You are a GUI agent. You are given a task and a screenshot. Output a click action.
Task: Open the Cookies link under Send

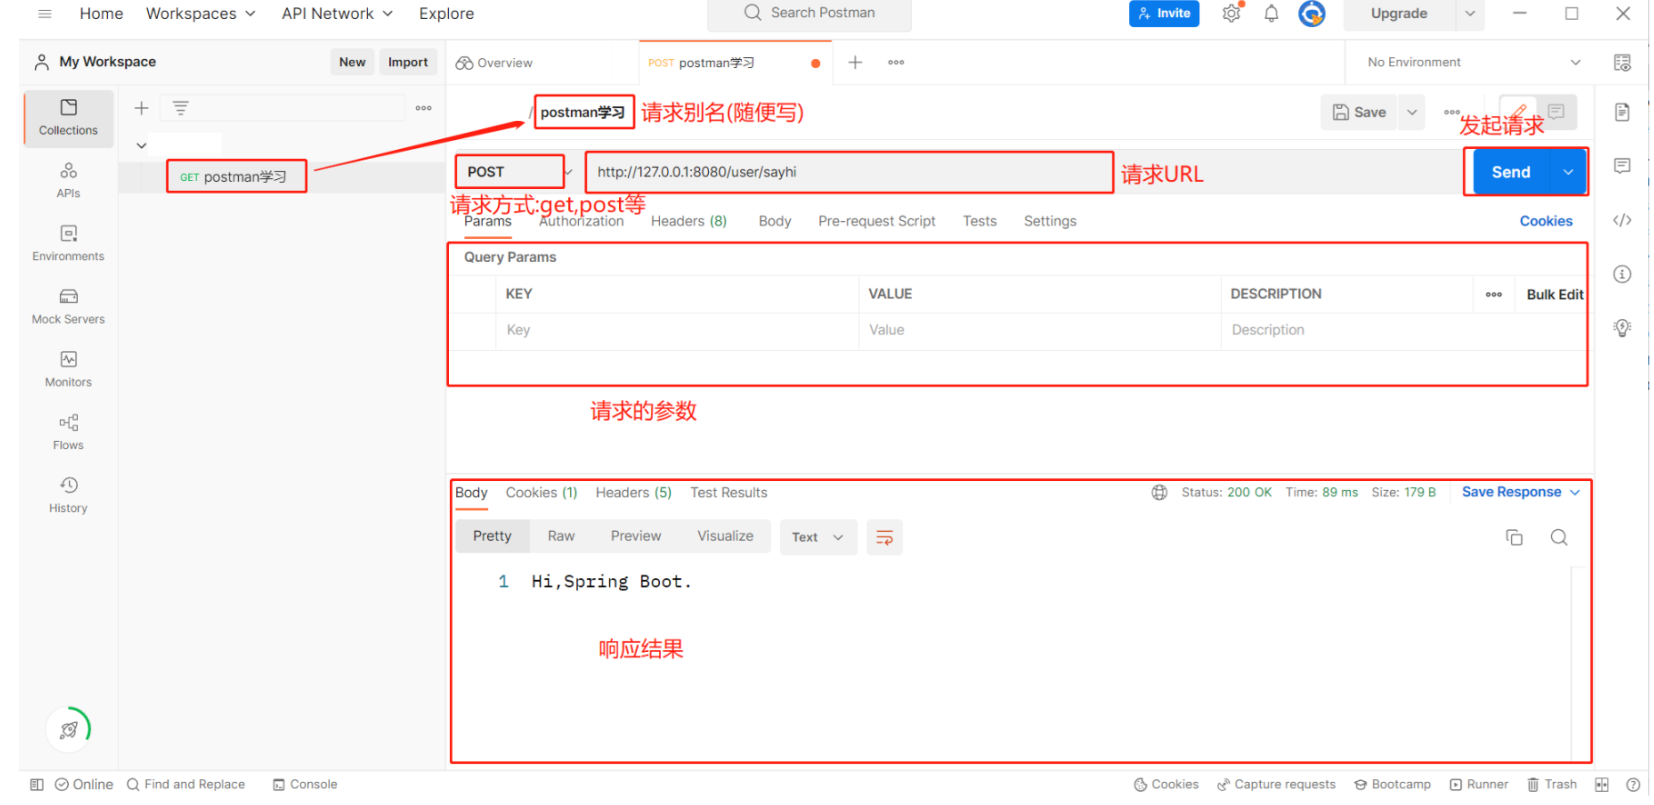click(1545, 221)
